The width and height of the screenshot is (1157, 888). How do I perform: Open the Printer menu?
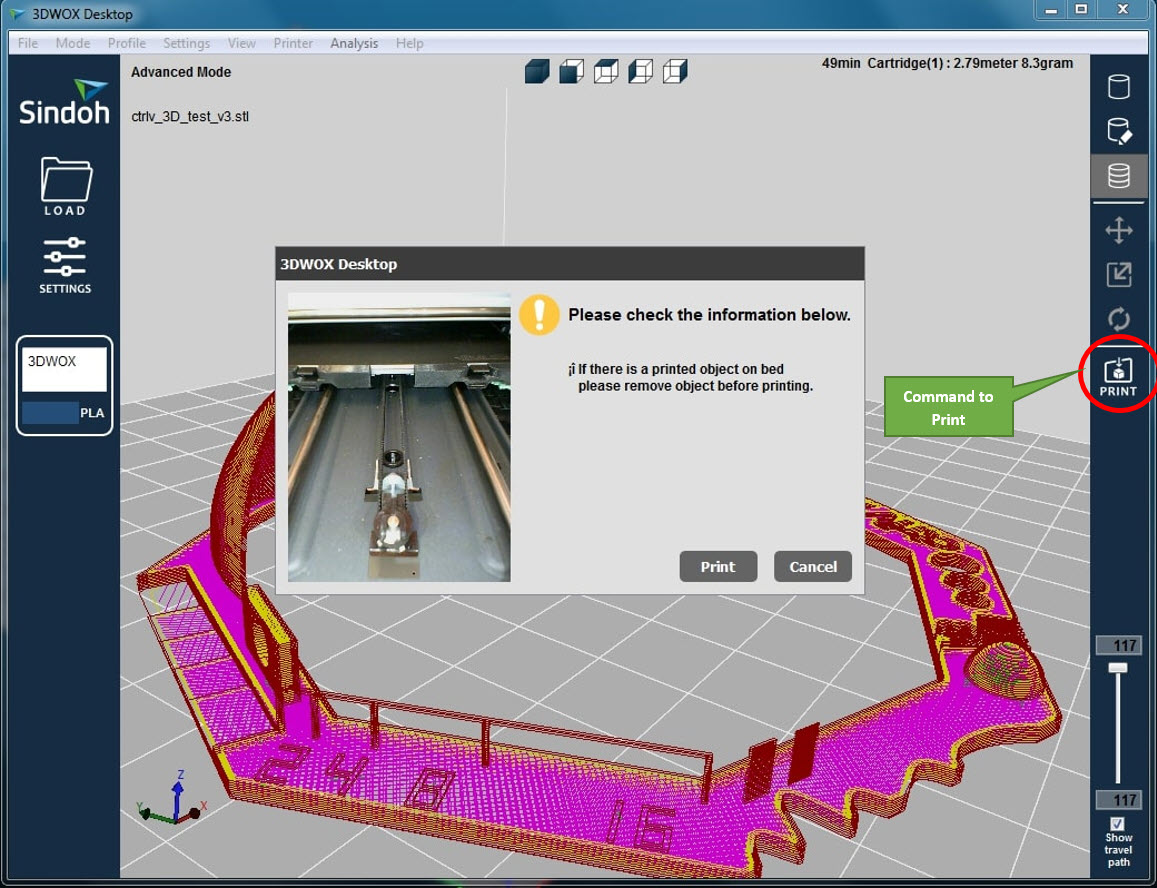point(294,44)
